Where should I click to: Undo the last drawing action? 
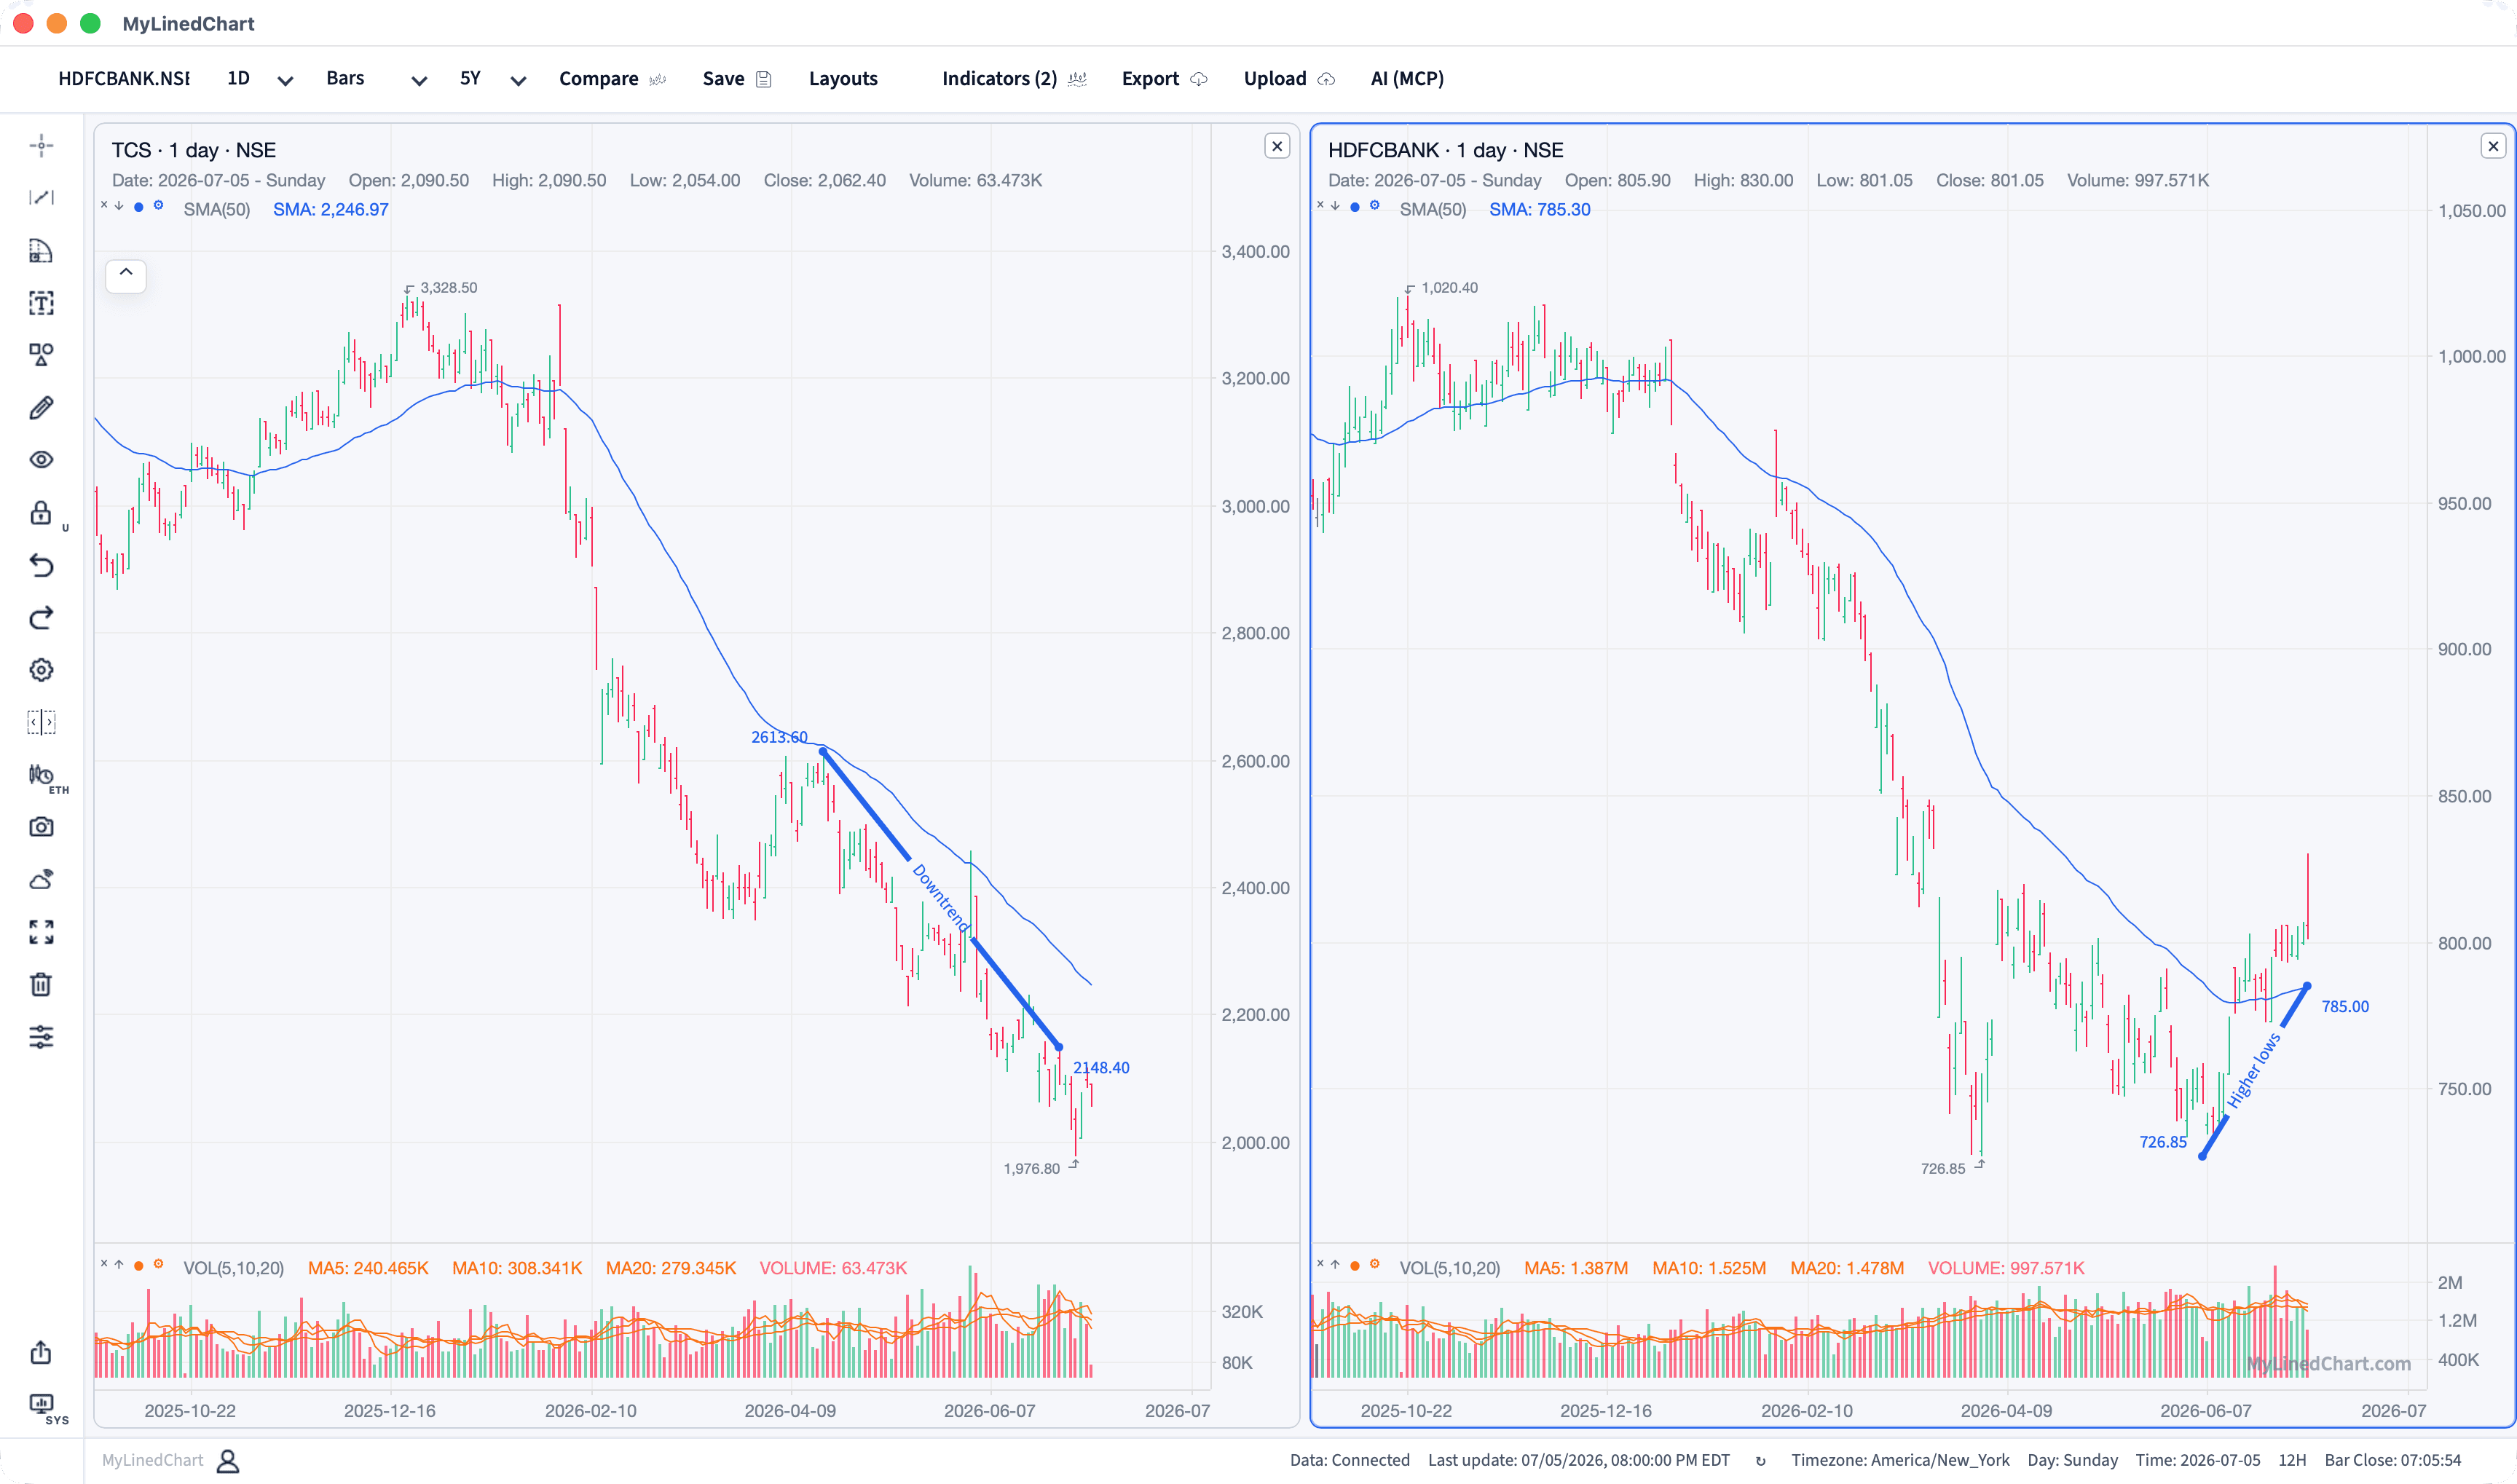(41, 565)
